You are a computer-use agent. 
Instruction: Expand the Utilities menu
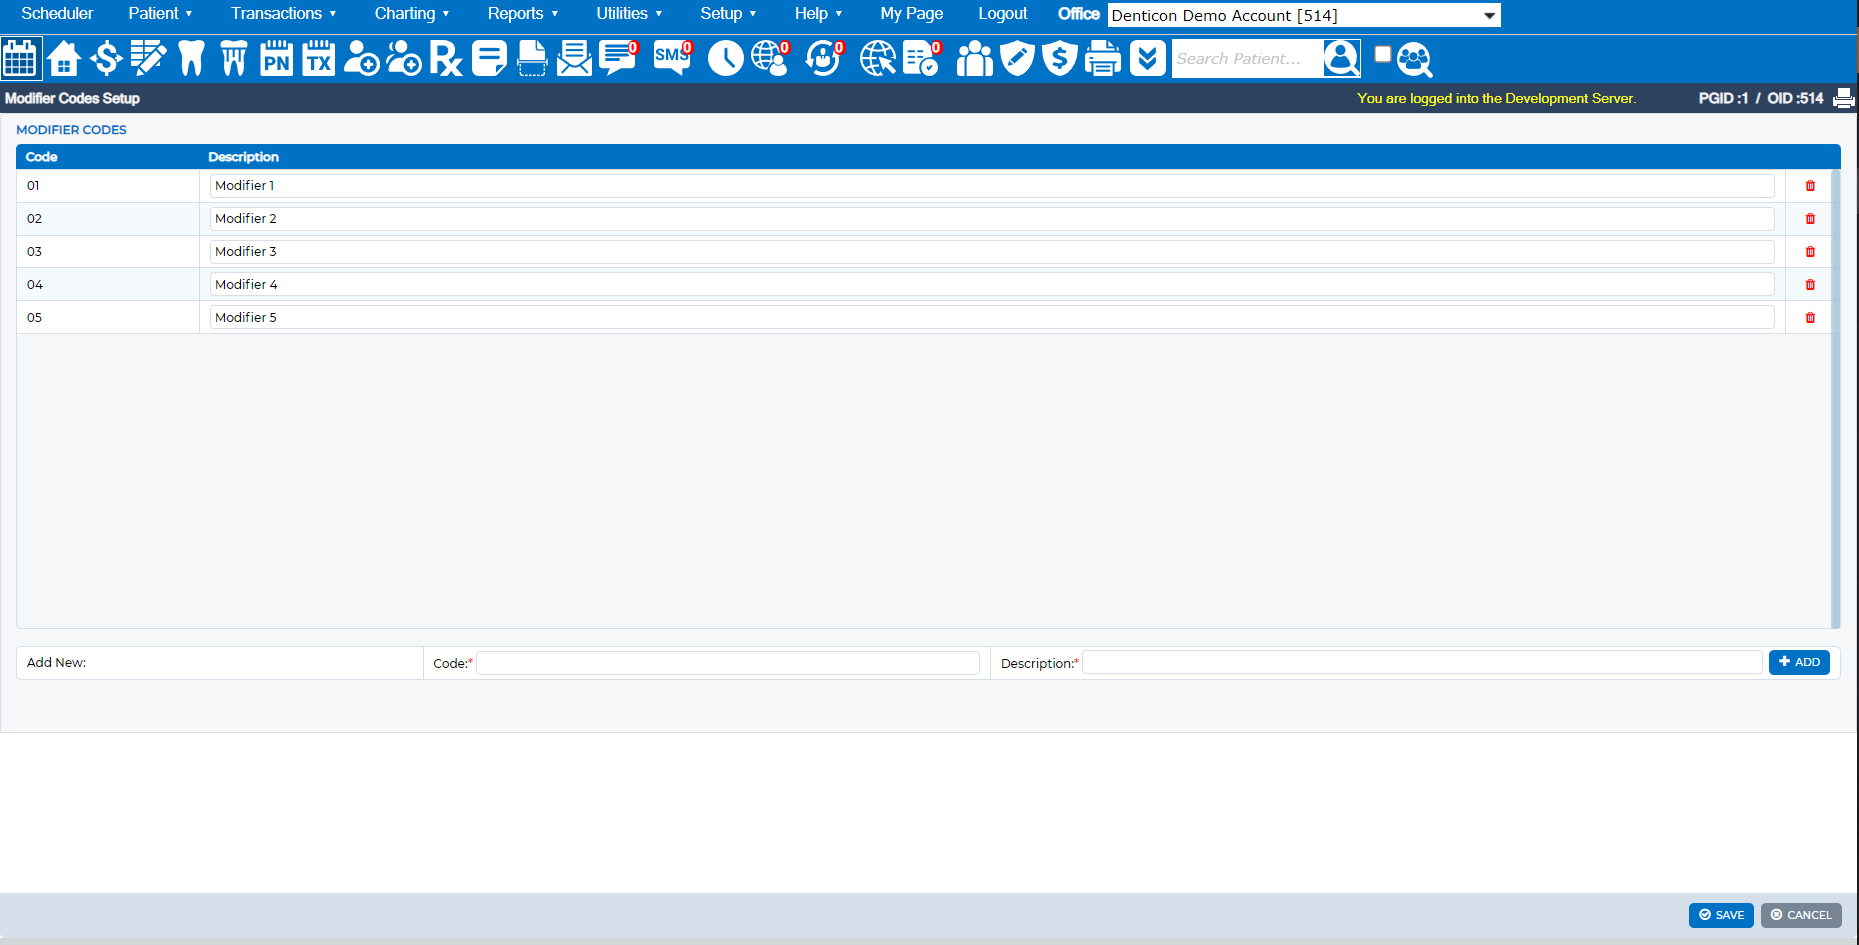pyautogui.click(x=629, y=14)
